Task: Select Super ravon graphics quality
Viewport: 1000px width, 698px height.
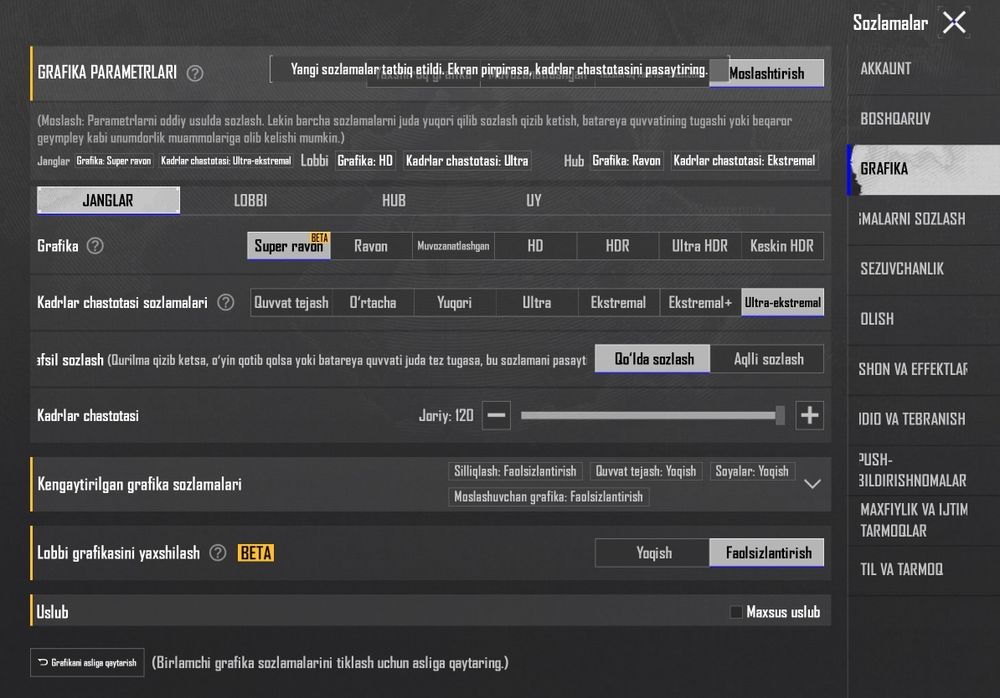Action: click(x=288, y=246)
